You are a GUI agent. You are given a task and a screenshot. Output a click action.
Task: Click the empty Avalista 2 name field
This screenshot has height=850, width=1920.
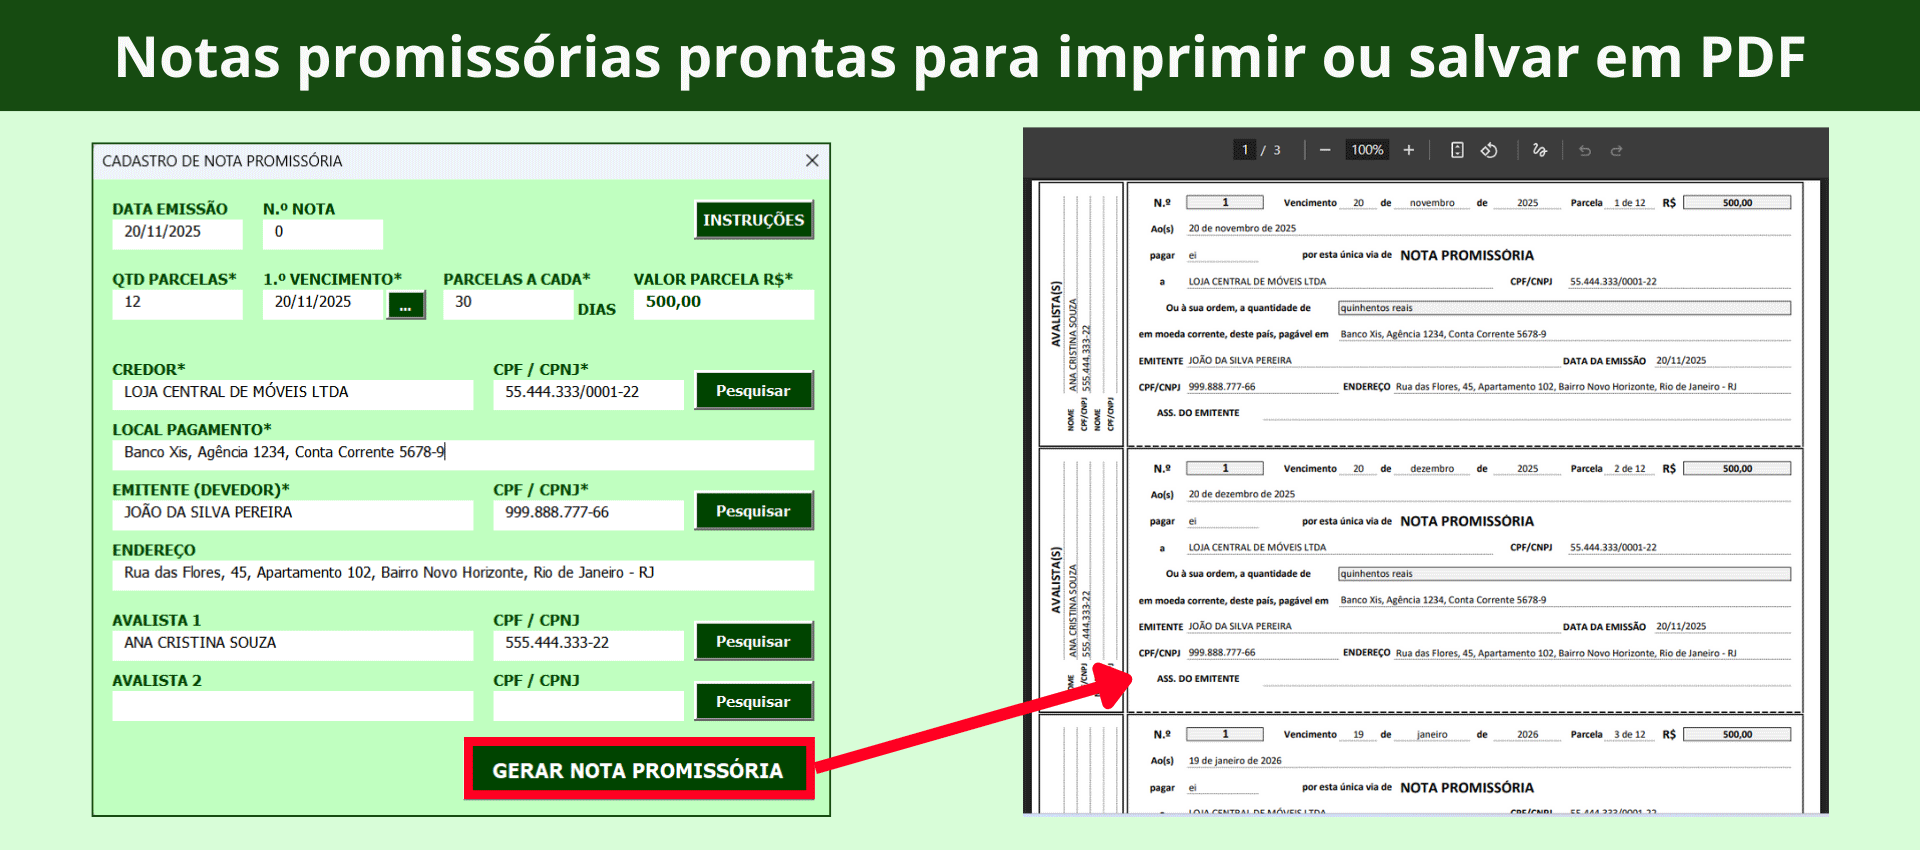[x=292, y=706]
